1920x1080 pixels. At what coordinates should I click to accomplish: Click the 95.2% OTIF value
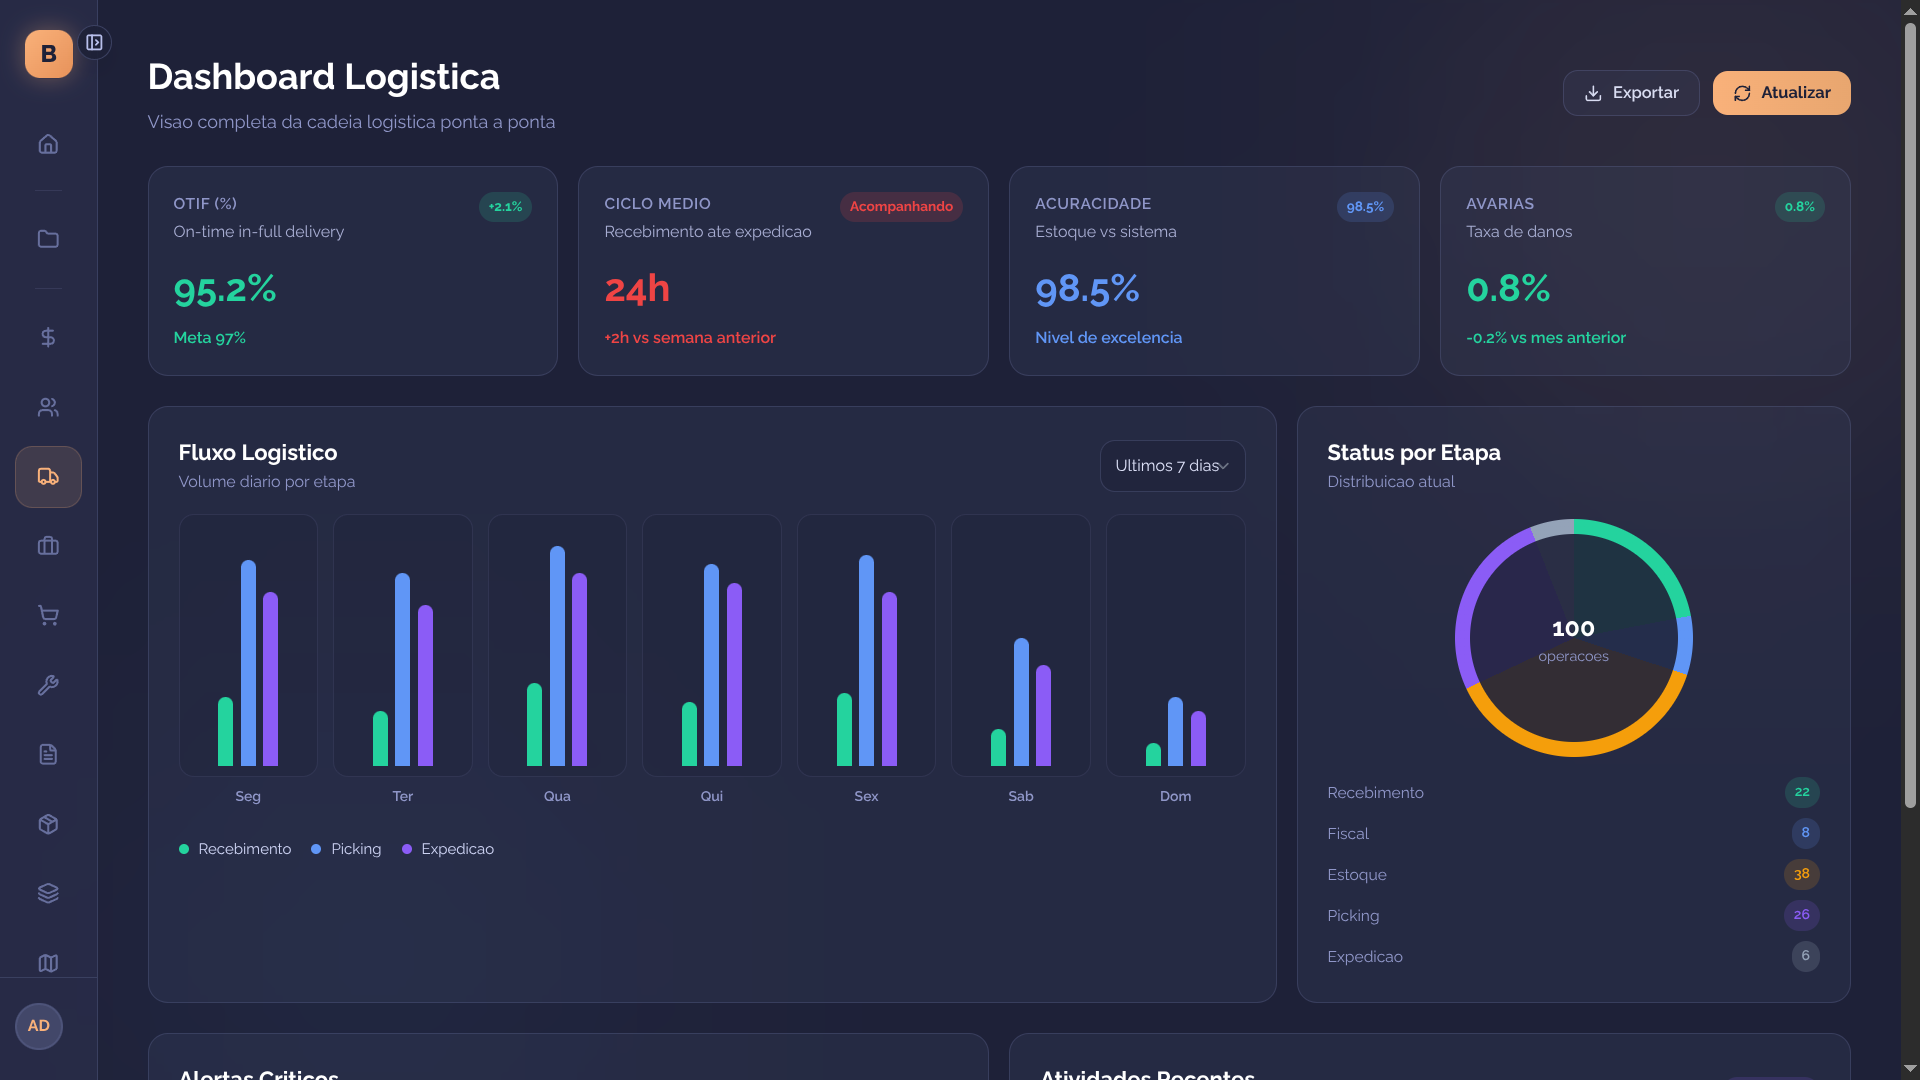pos(225,290)
